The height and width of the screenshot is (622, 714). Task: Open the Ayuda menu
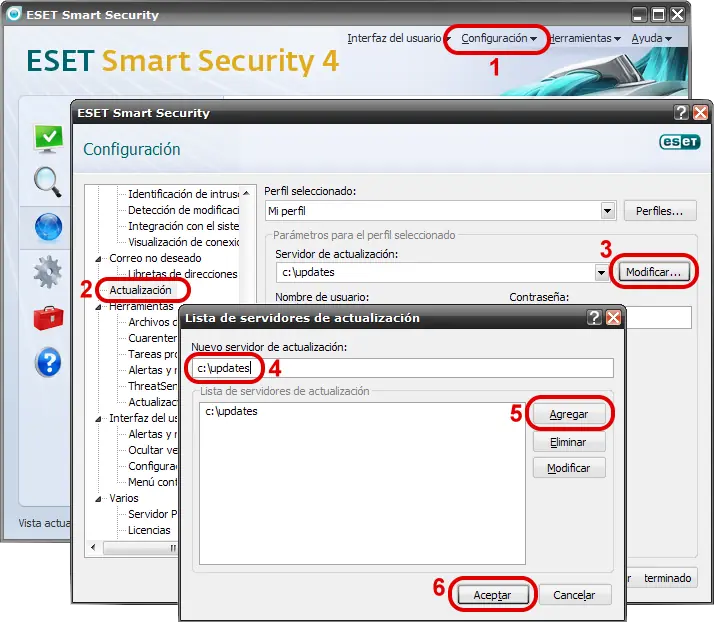click(651, 38)
